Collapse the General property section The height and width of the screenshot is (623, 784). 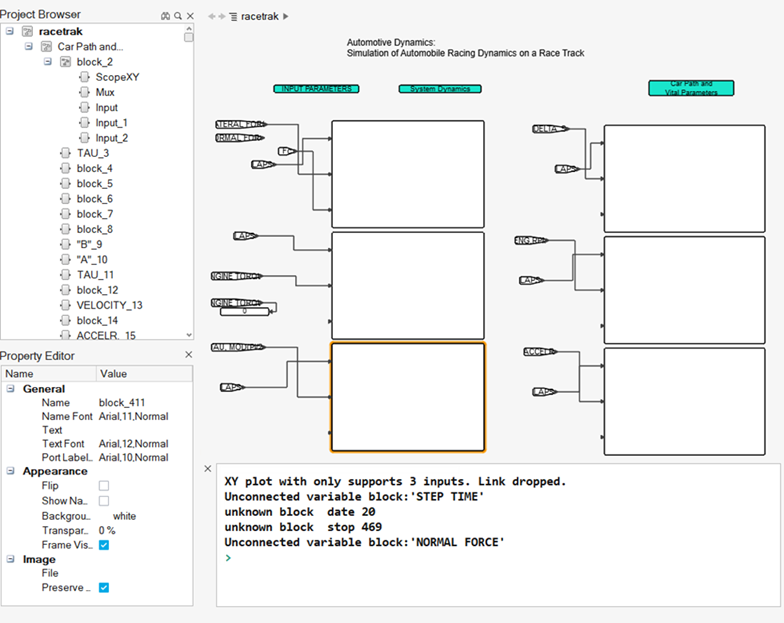10,389
